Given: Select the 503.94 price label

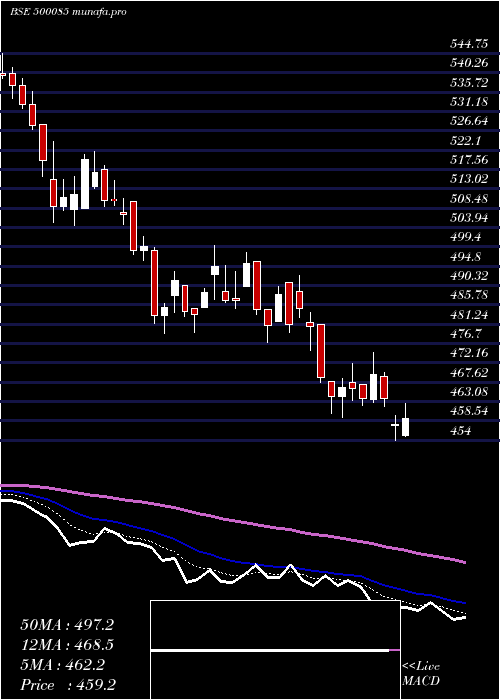Looking at the screenshot, I should 469,218.
